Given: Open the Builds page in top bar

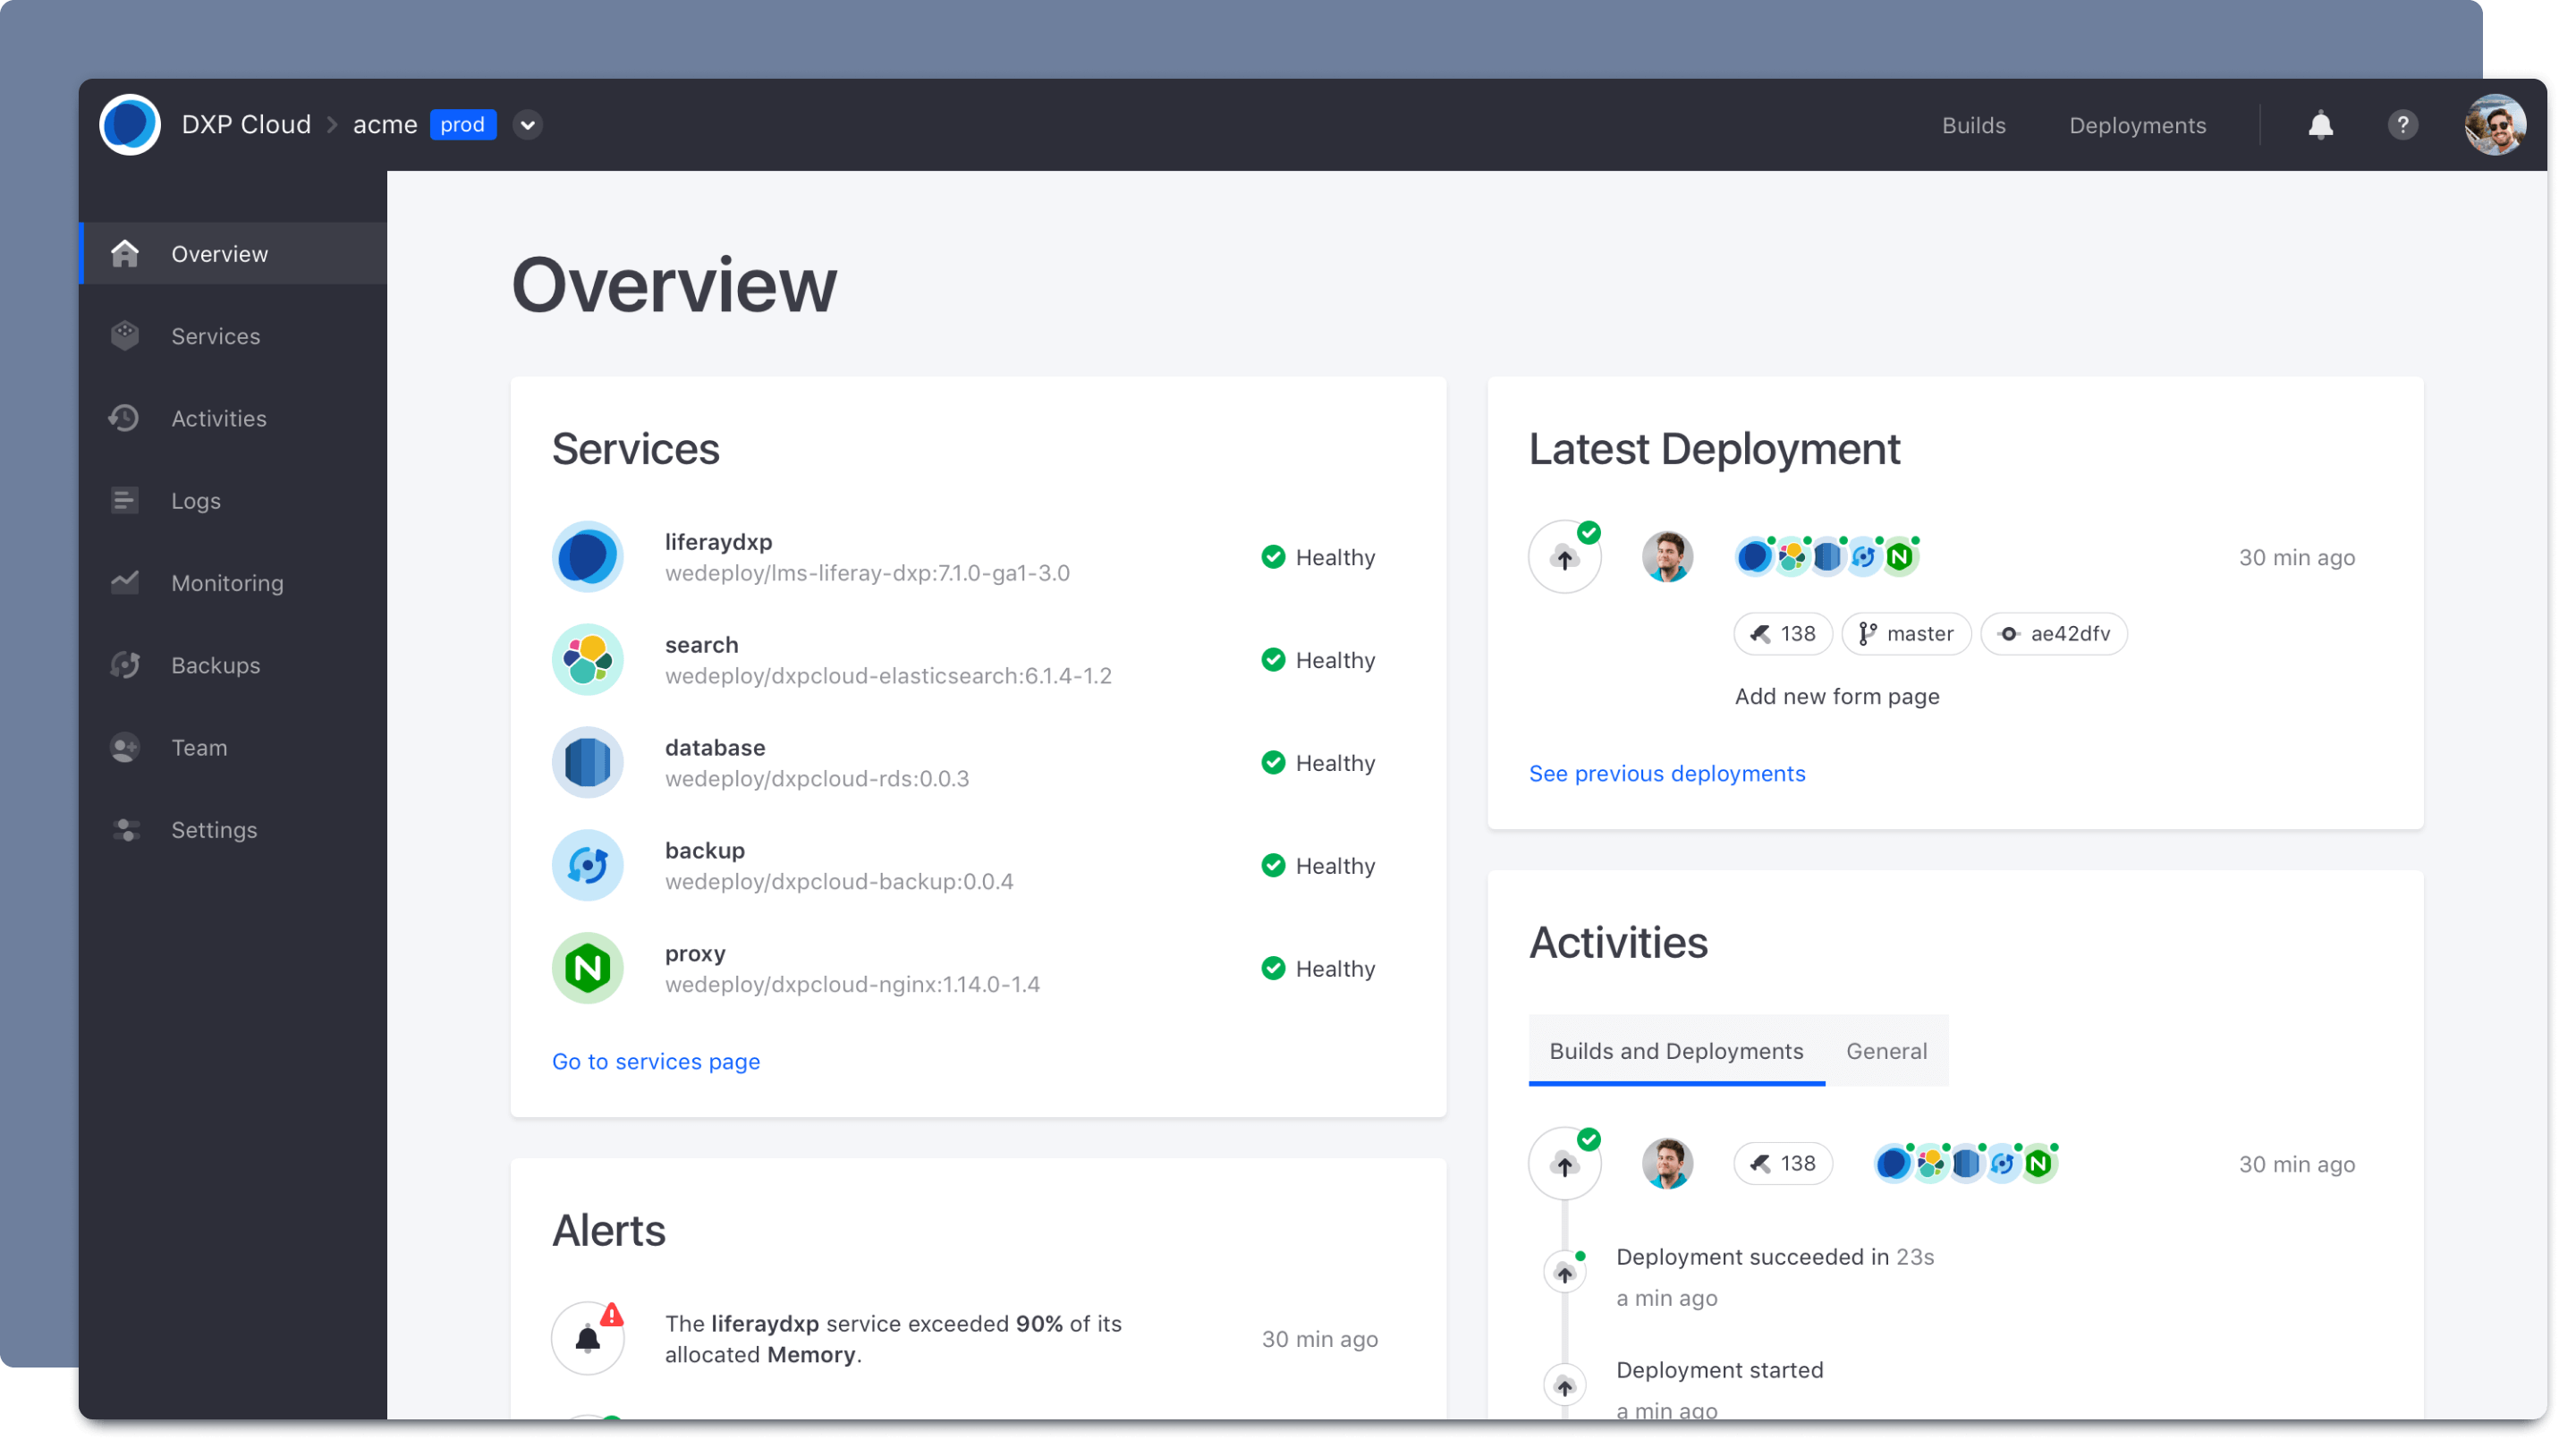Looking at the screenshot, I should pos(1973,125).
